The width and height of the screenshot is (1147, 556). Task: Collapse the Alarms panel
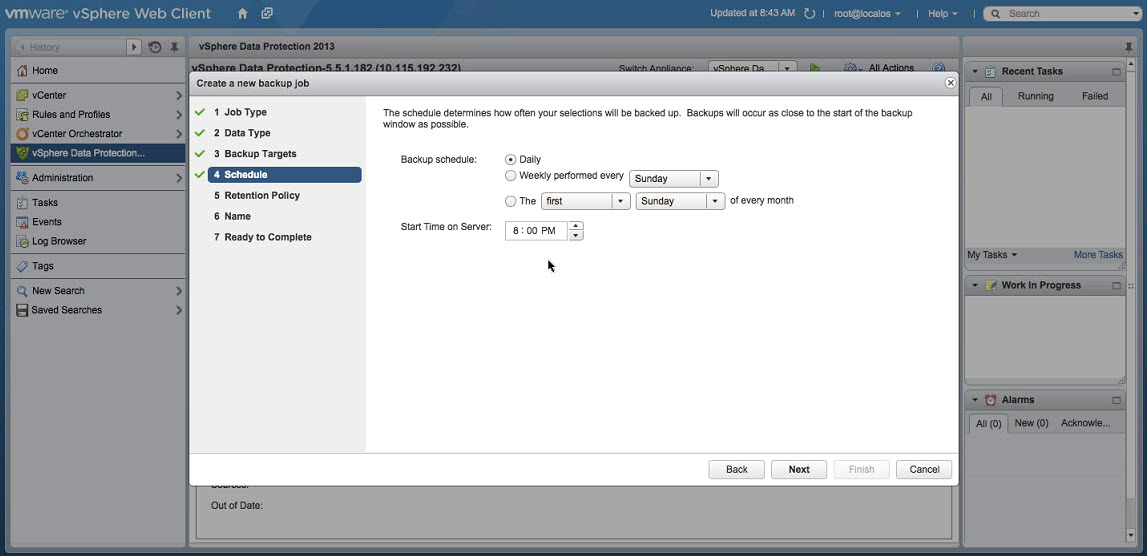coord(974,400)
